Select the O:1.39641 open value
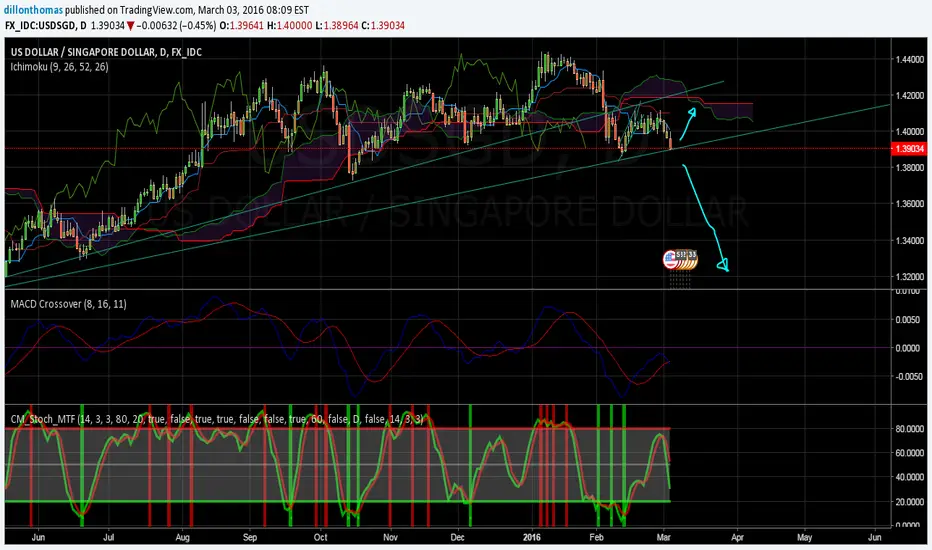 point(241,26)
